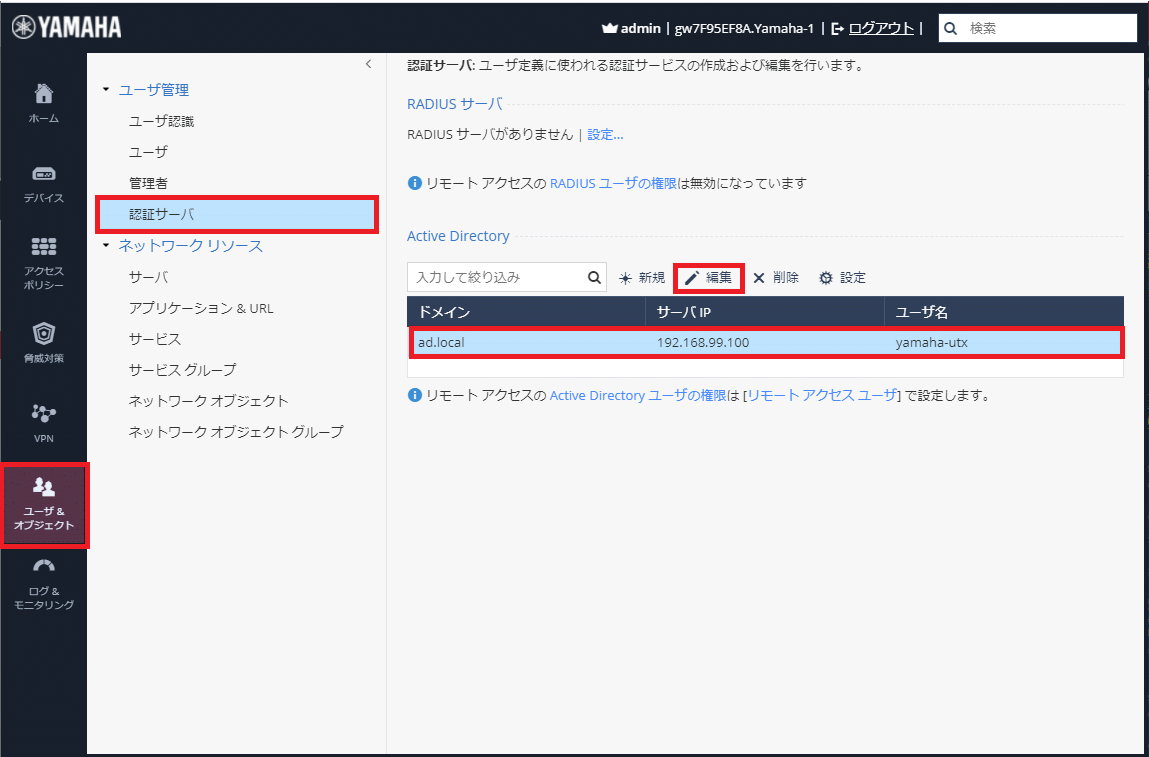
Task: Collapse the ネットワーク リソース tree group
Action: coord(106,246)
